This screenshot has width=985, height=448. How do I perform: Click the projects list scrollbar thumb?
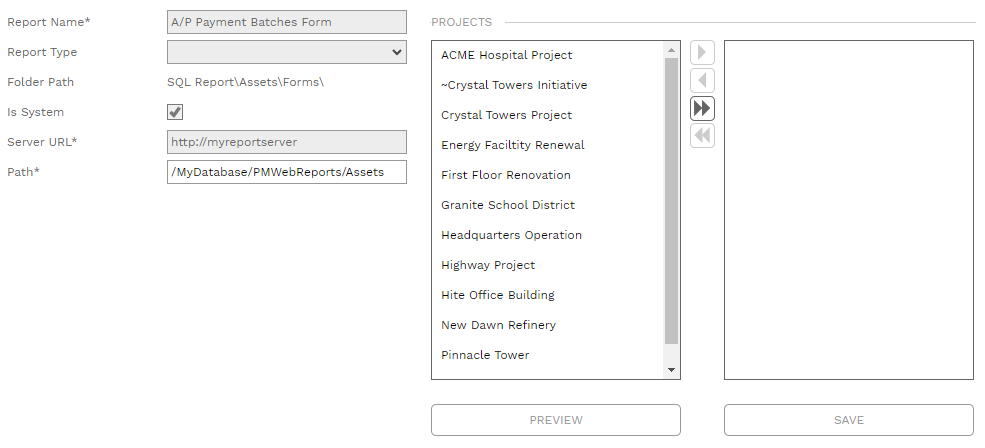point(671,200)
